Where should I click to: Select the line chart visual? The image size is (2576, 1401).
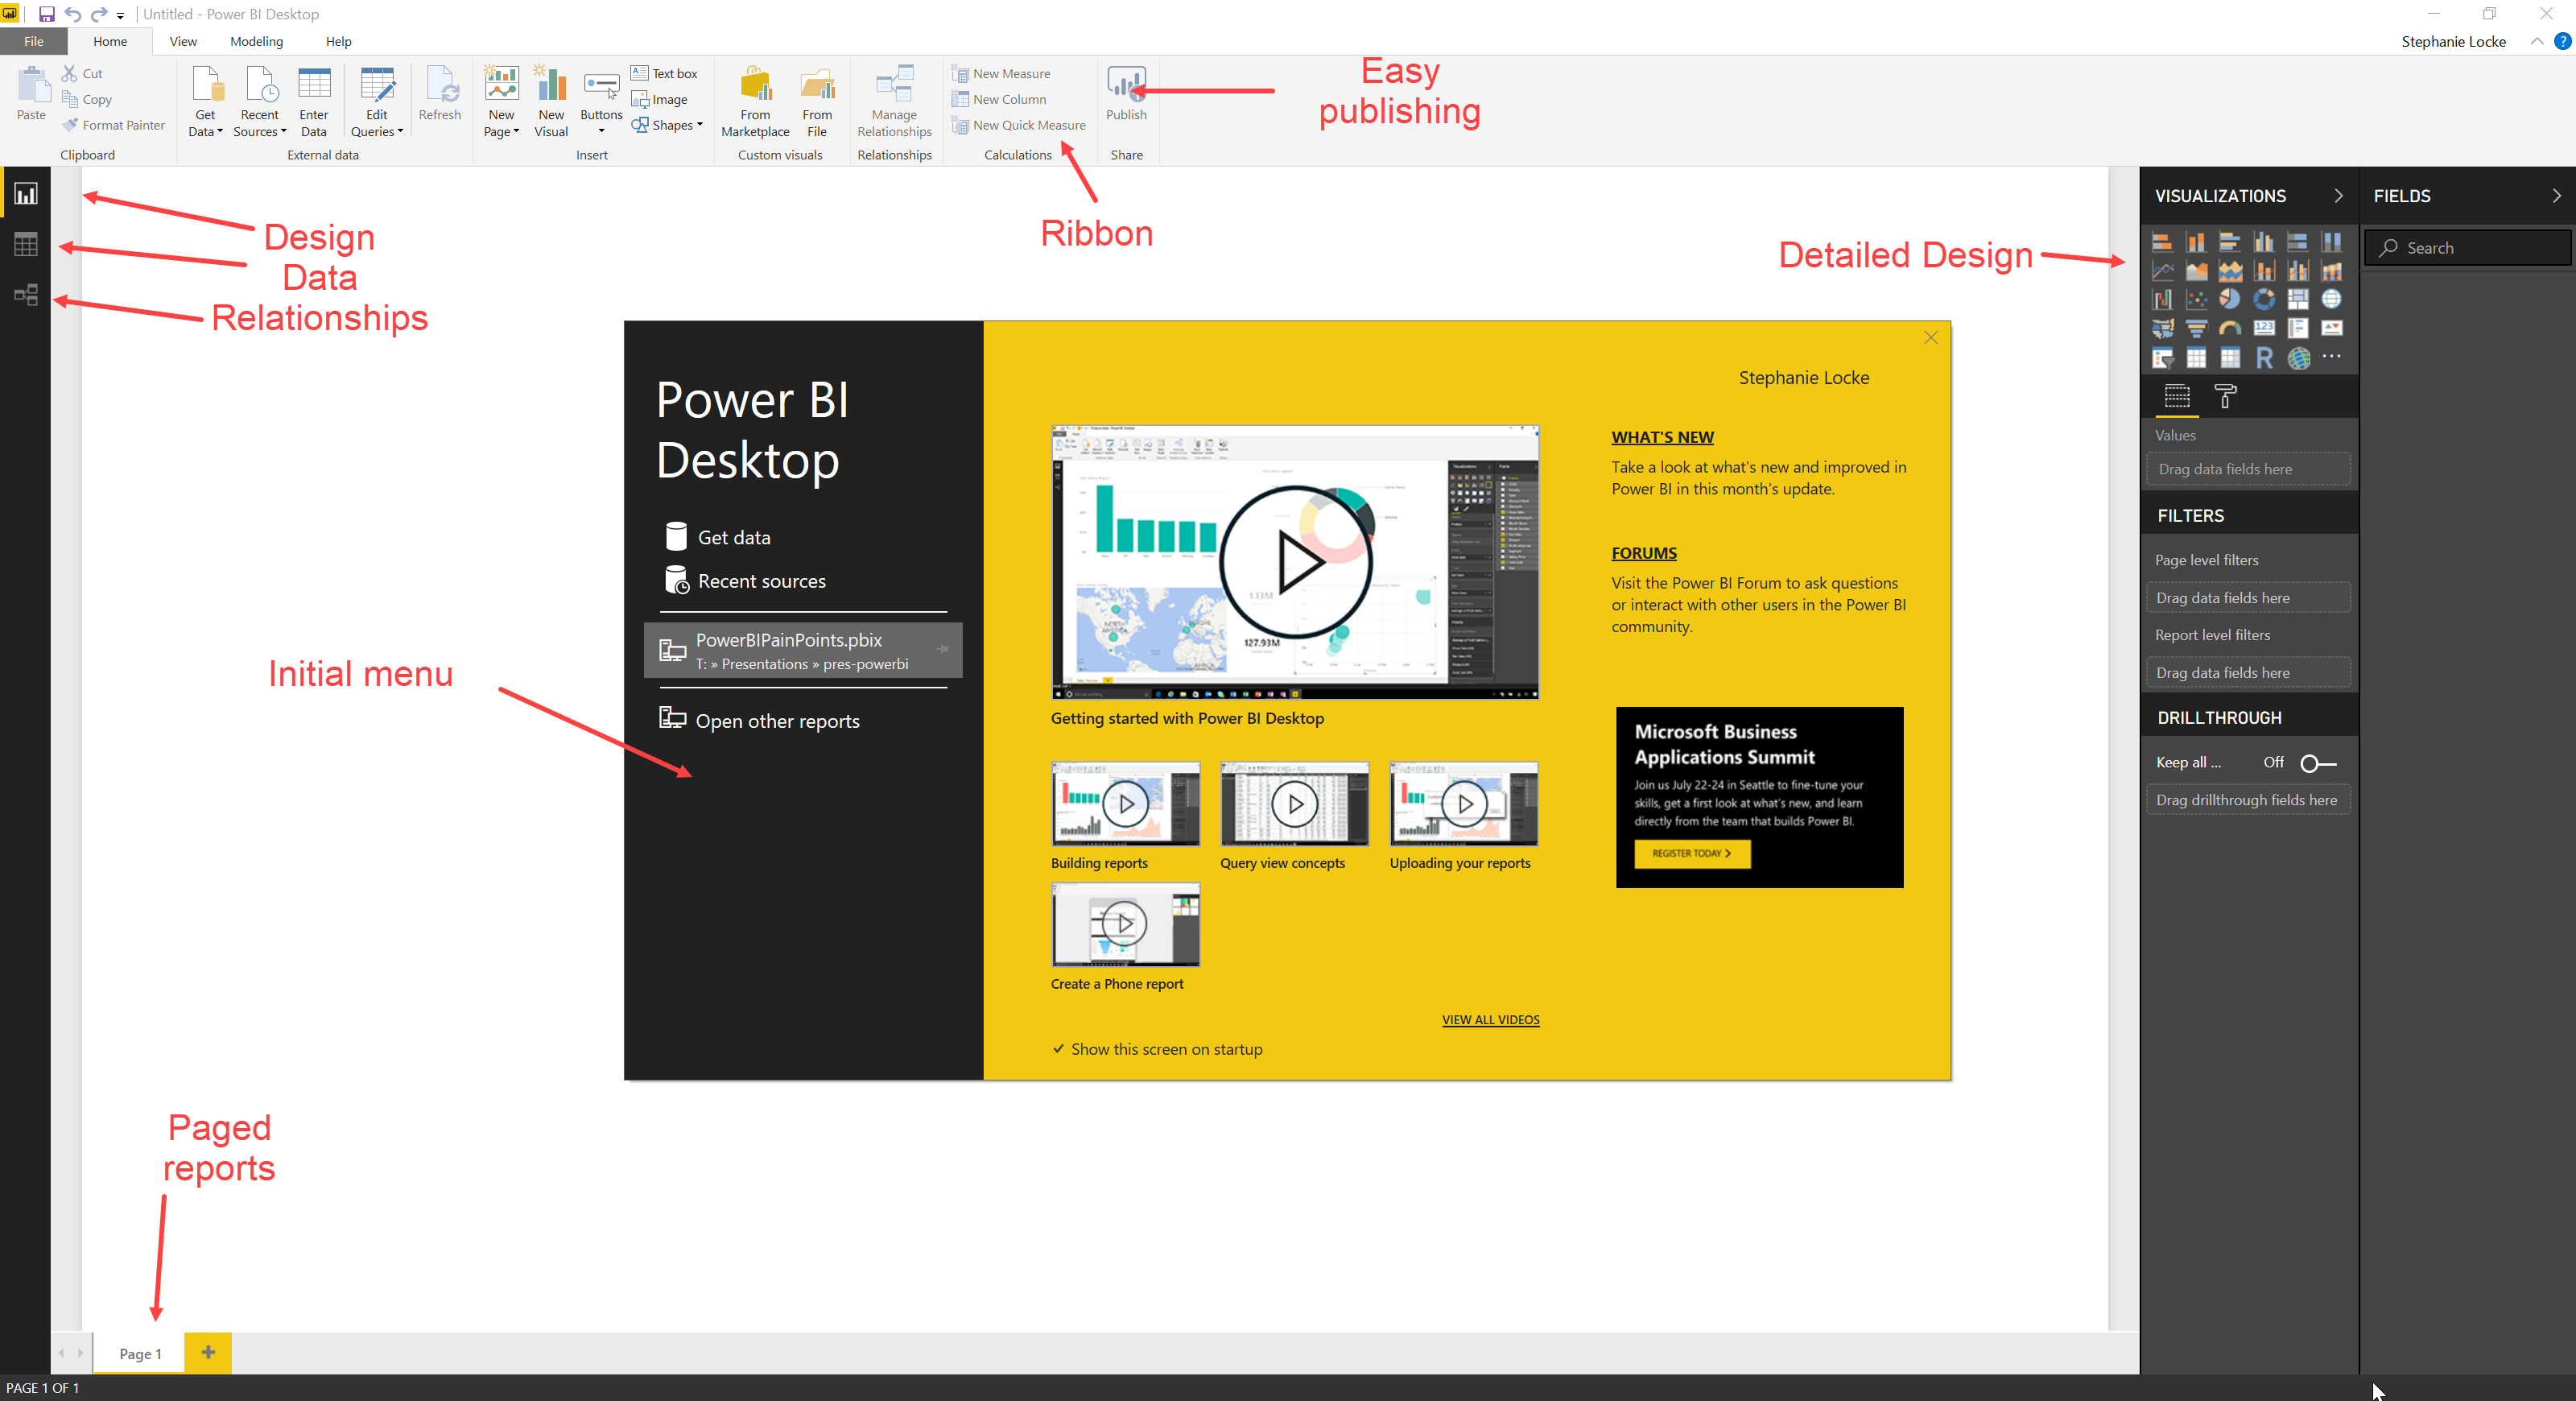[x=2162, y=271]
